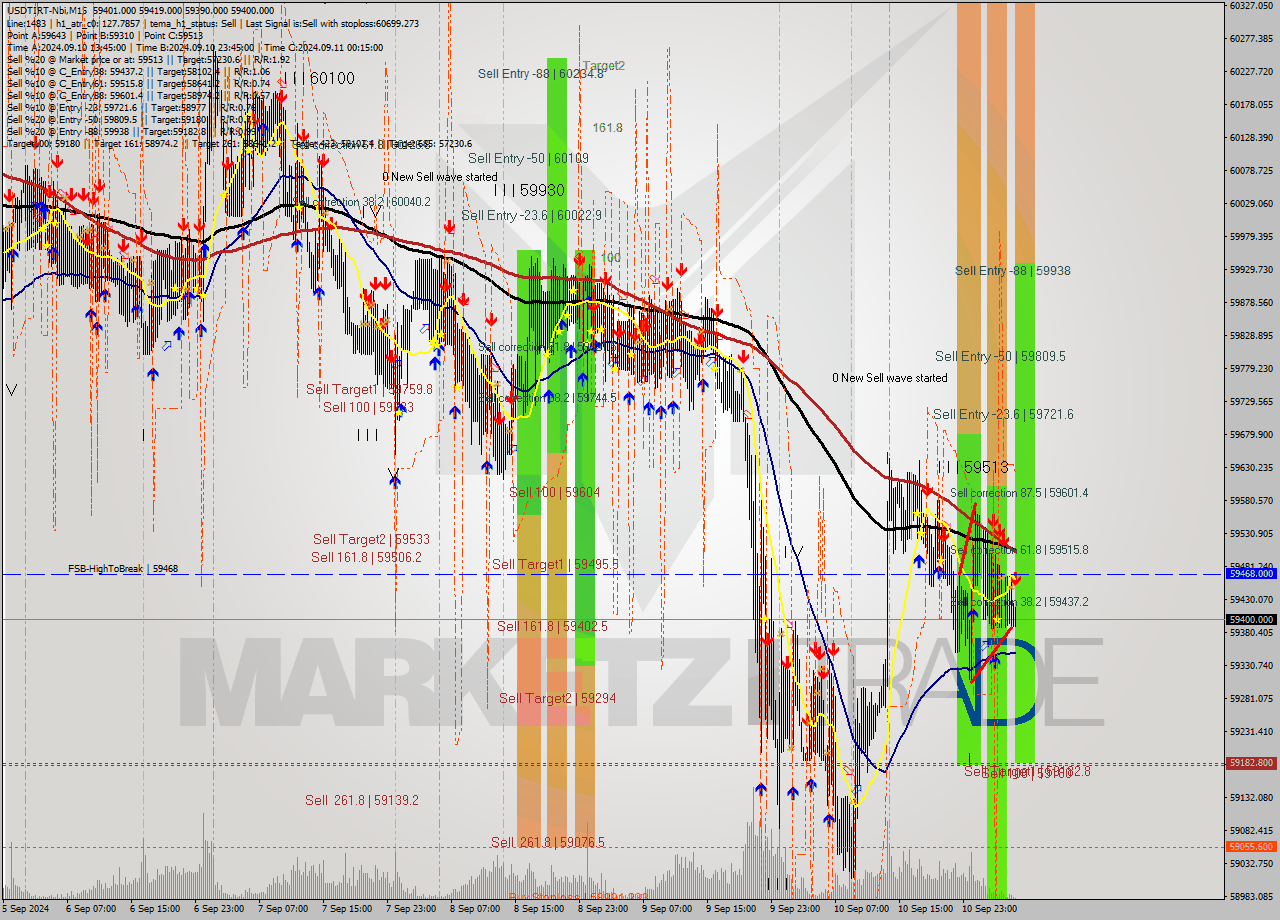1280x920 pixels.
Task: Click the '6 Sep 15:00' time axis label
Action: [x=153, y=909]
